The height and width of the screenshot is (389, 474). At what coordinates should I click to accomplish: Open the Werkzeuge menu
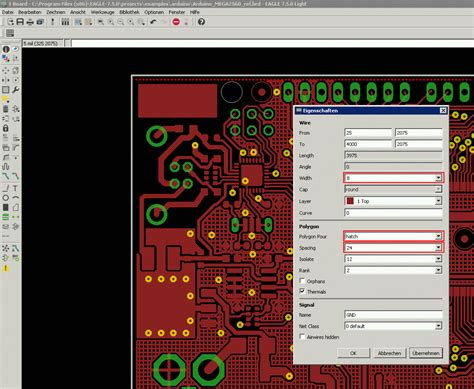click(x=102, y=12)
